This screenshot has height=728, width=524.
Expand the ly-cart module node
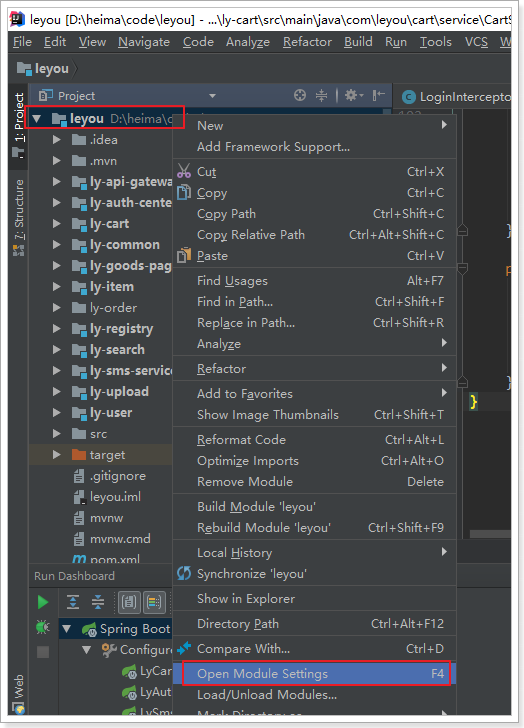57,223
